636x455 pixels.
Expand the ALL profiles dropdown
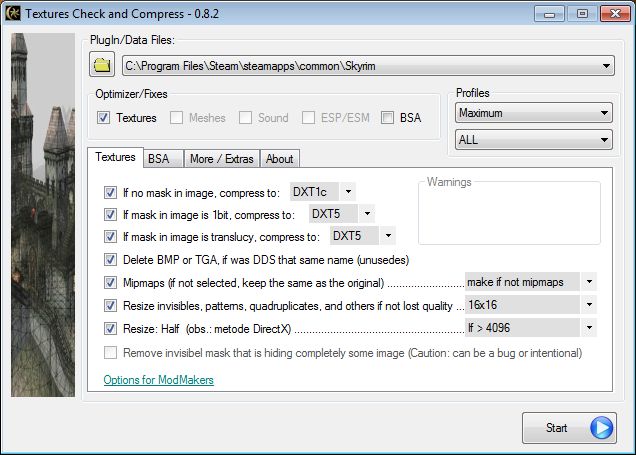(532, 140)
